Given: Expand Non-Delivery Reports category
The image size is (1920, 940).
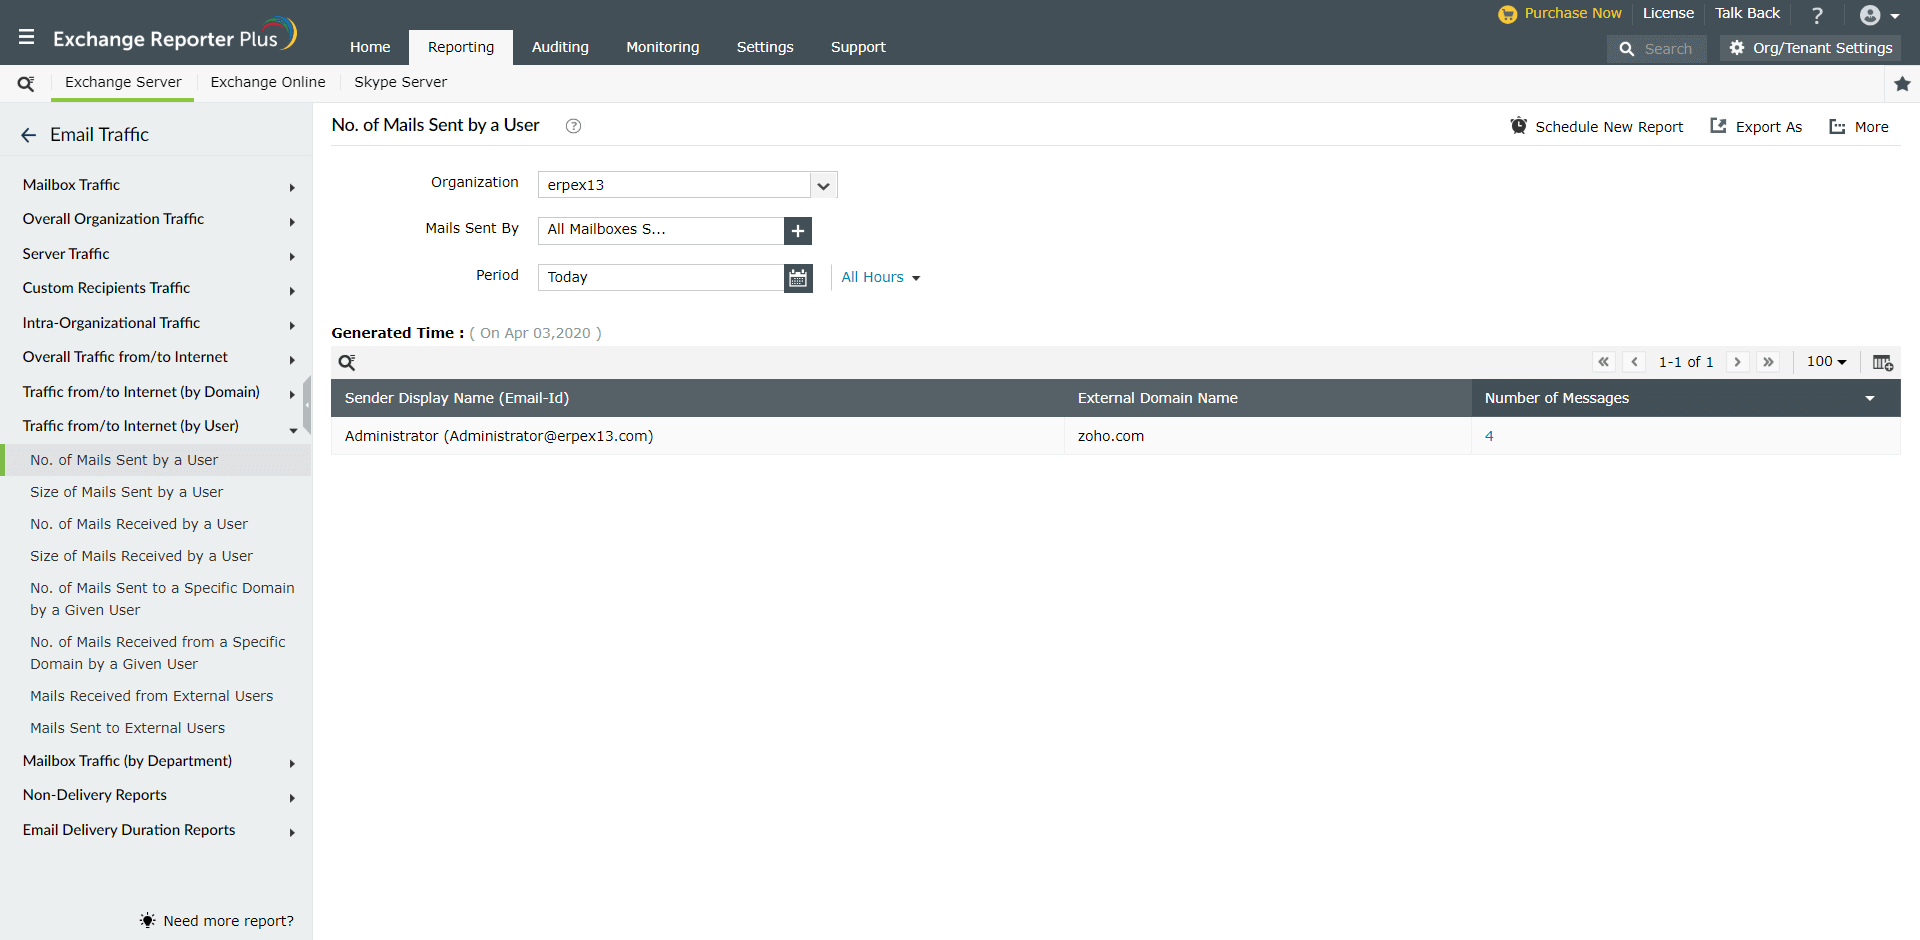Looking at the screenshot, I should (x=292, y=797).
